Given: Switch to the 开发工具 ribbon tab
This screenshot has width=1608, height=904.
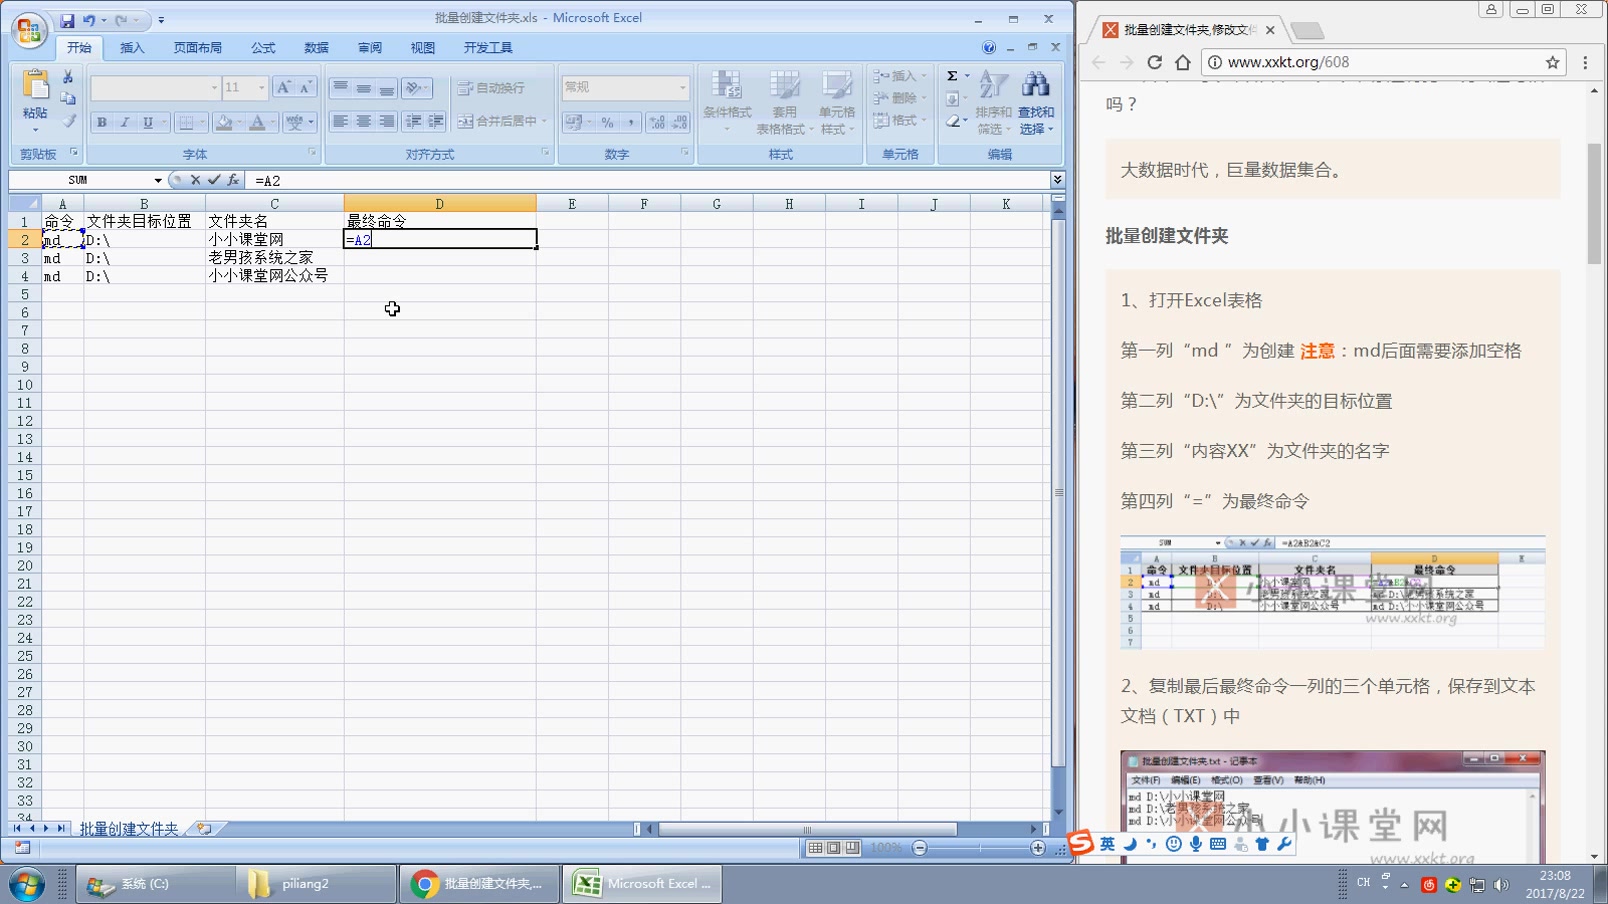Looking at the screenshot, I should [488, 48].
